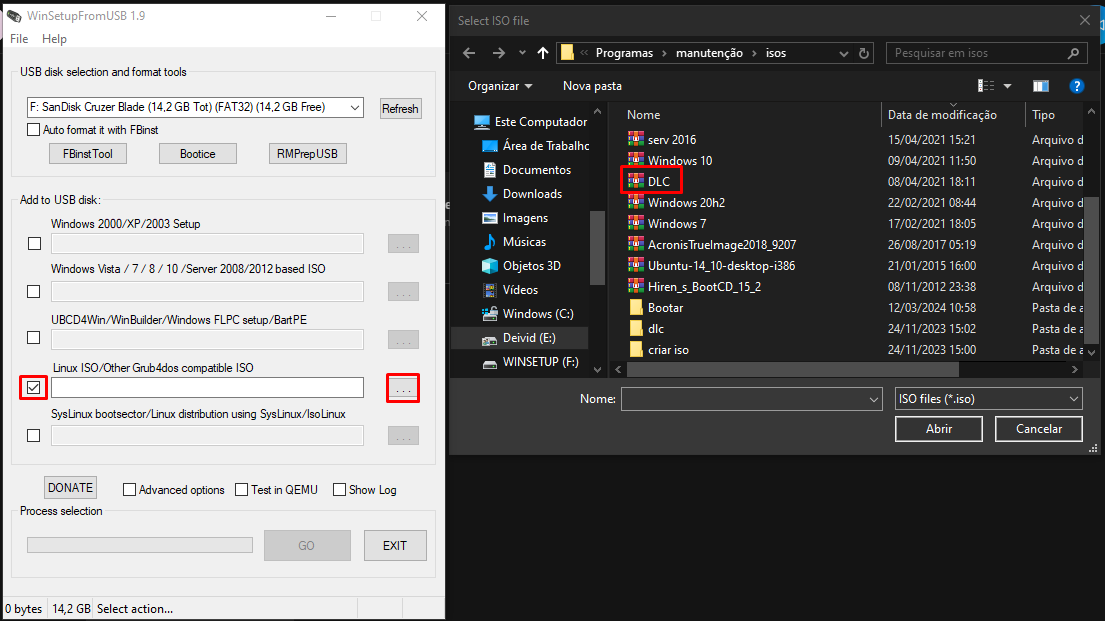This screenshot has width=1105, height=621.
Task: Enable Auto format it with FBinst
Action: pos(33,130)
